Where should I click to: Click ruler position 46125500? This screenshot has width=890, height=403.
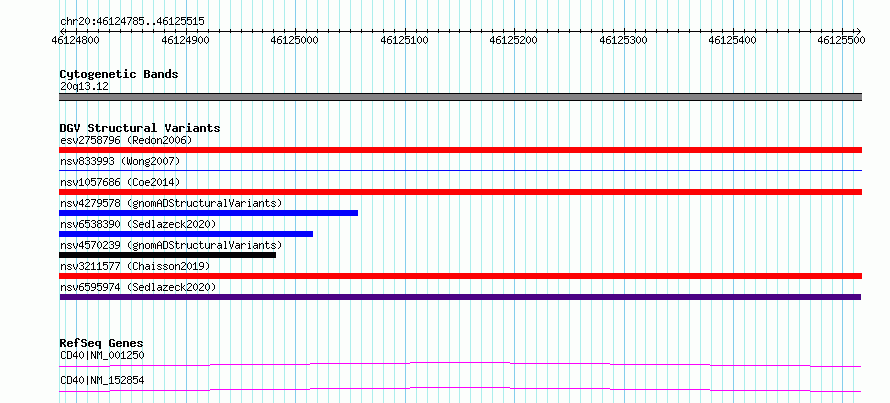[842, 40]
